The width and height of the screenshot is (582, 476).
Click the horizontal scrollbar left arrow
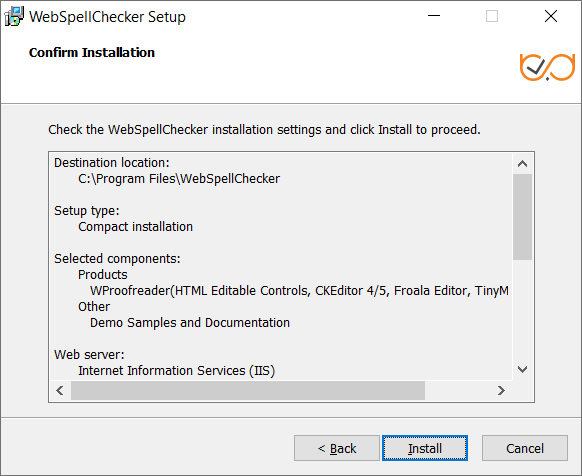[x=60, y=390]
